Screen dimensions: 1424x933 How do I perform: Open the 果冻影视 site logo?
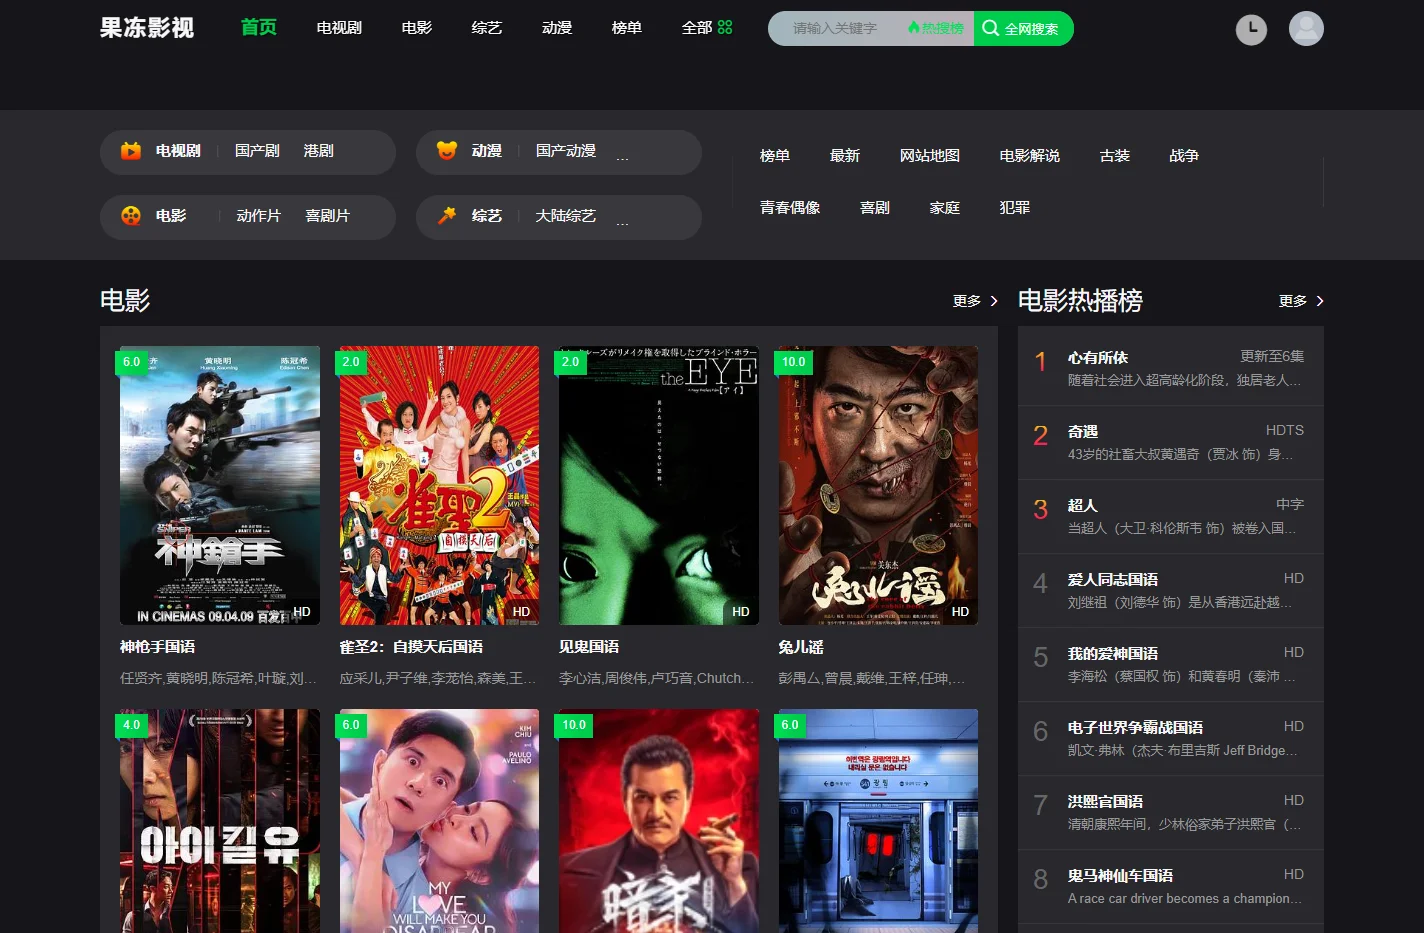tap(147, 28)
